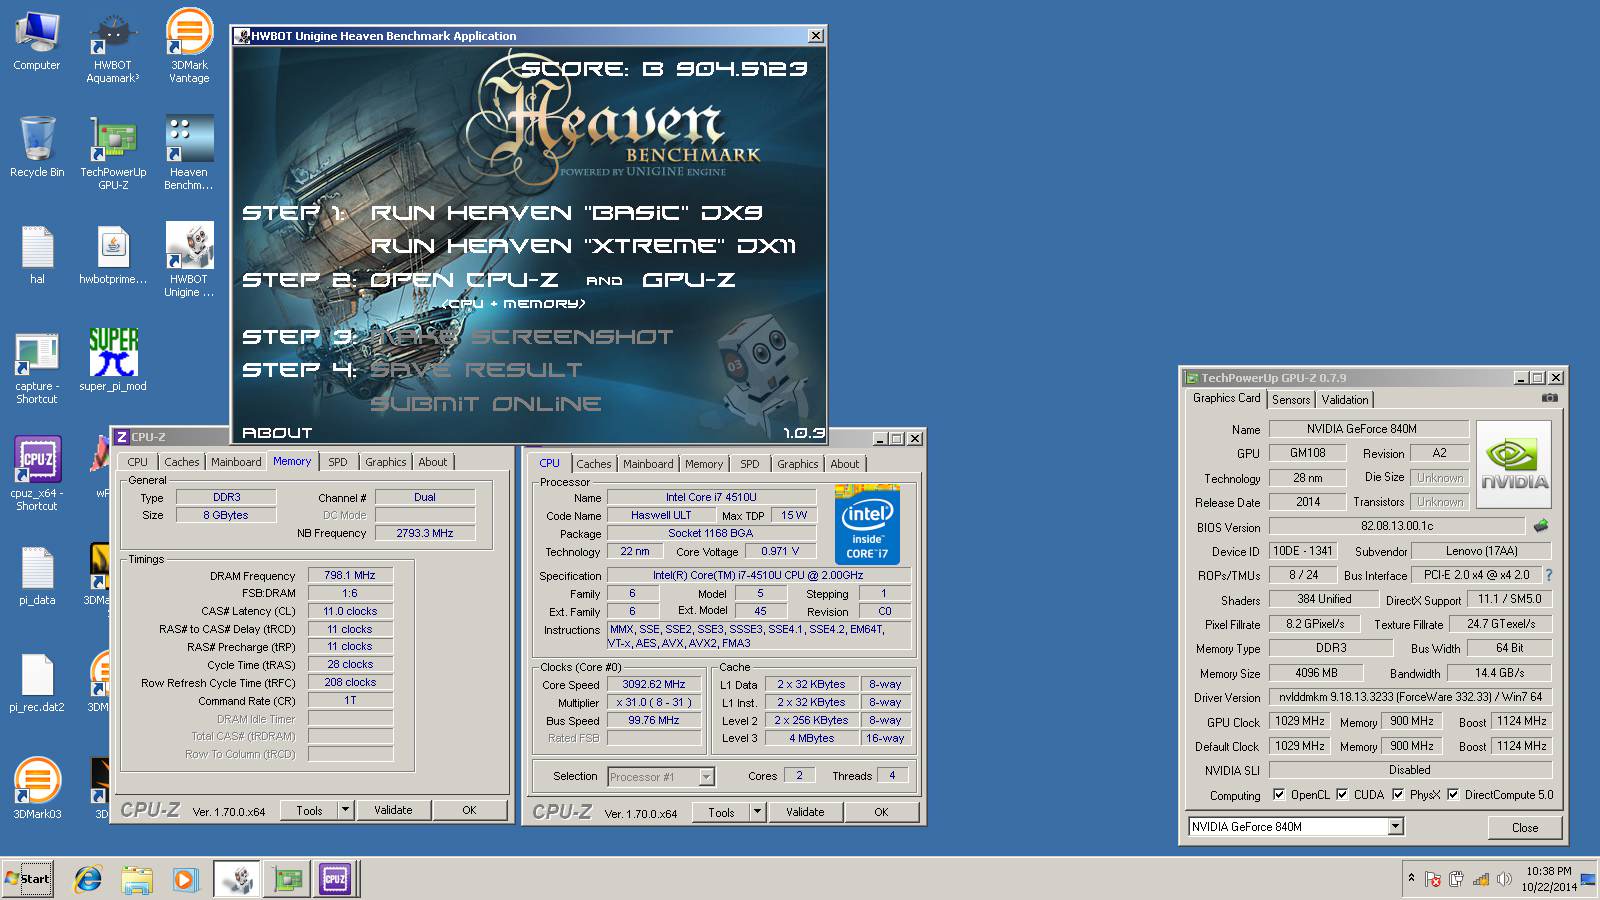This screenshot has width=1600, height=900.
Task: Open Tools dropdown arrow in CPU-Z Memory window
Action: tap(345, 810)
